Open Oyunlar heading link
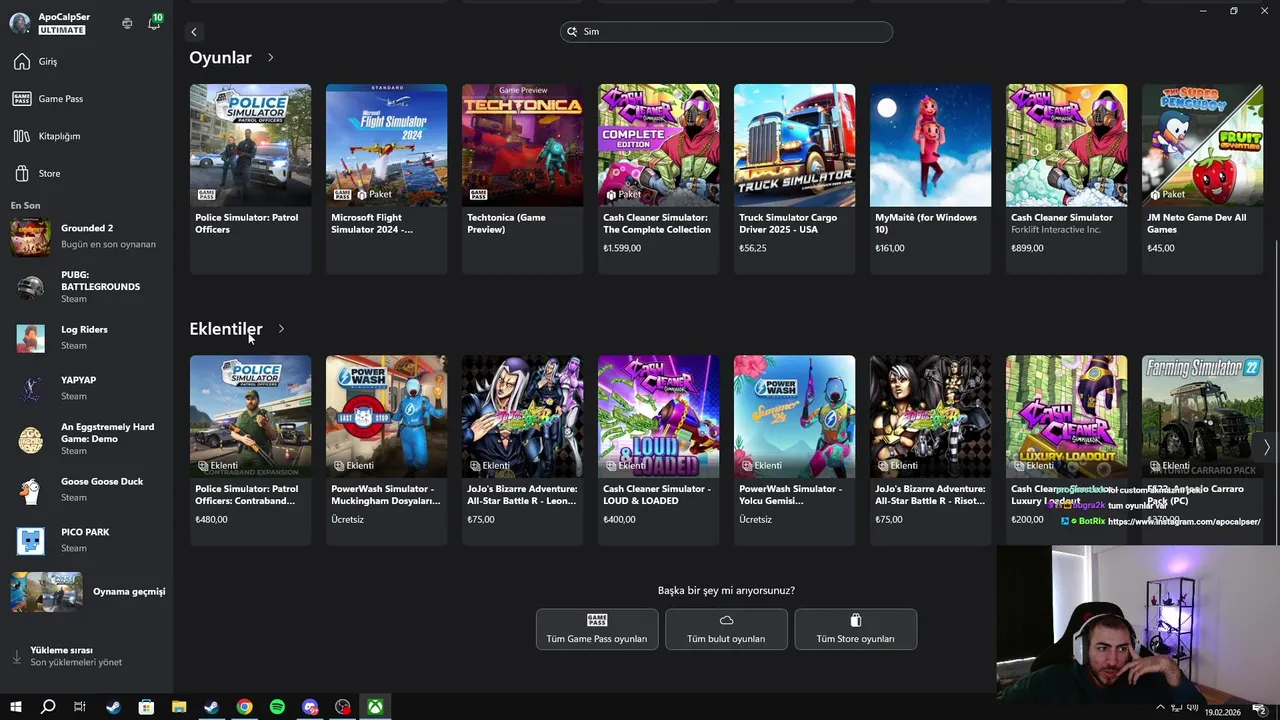 [x=220, y=58]
